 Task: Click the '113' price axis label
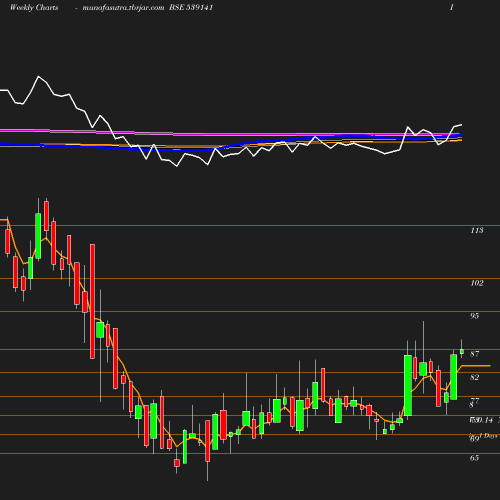[477, 230]
